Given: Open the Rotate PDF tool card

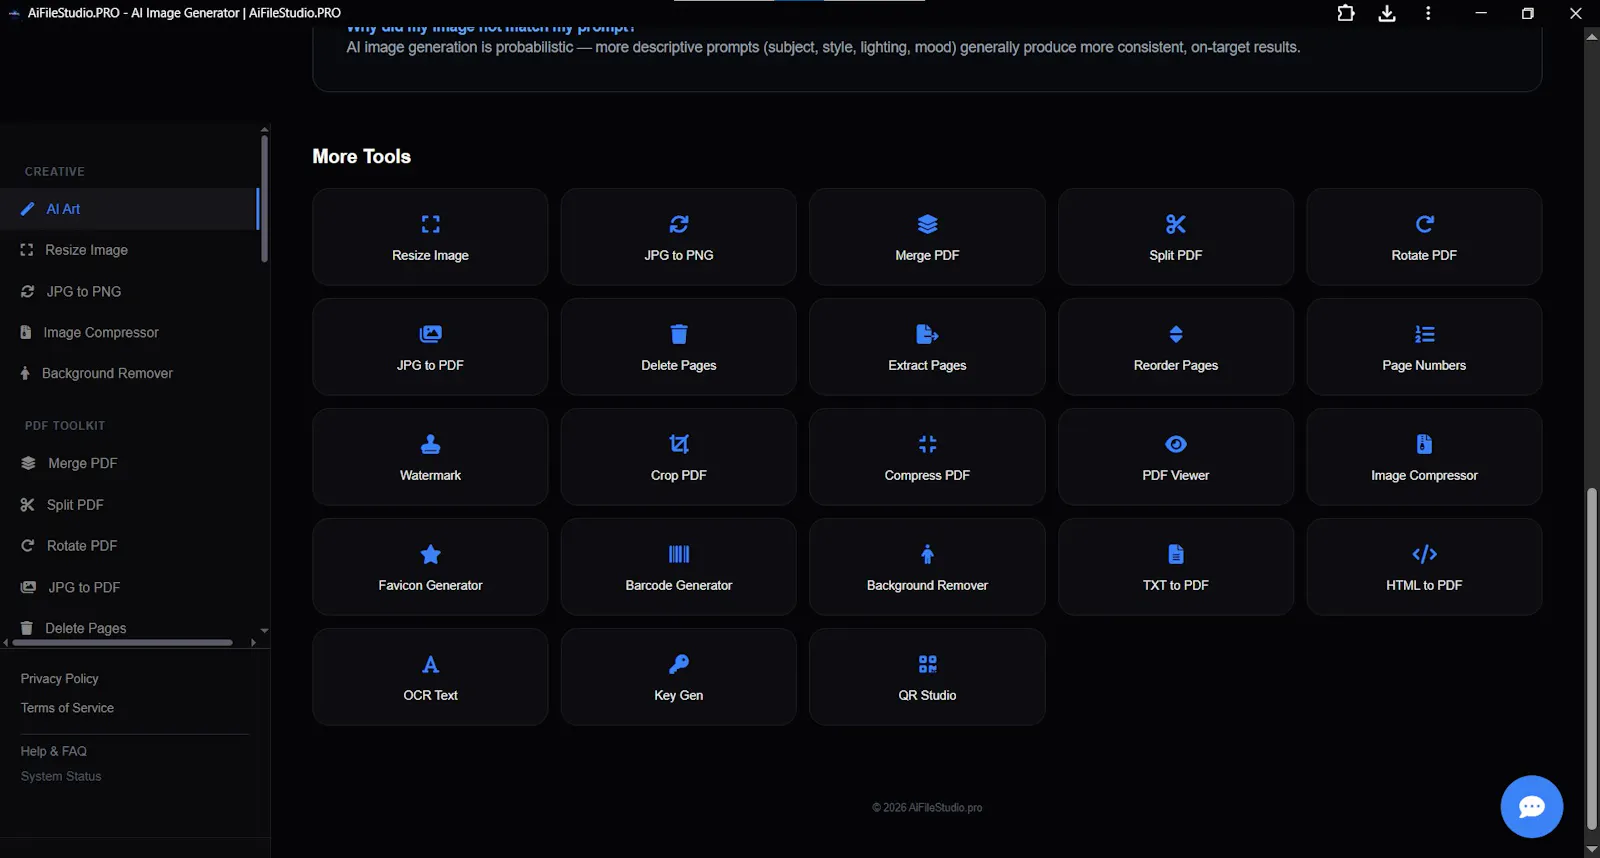Looking at the screenshot, I should tap(1424, 237).
